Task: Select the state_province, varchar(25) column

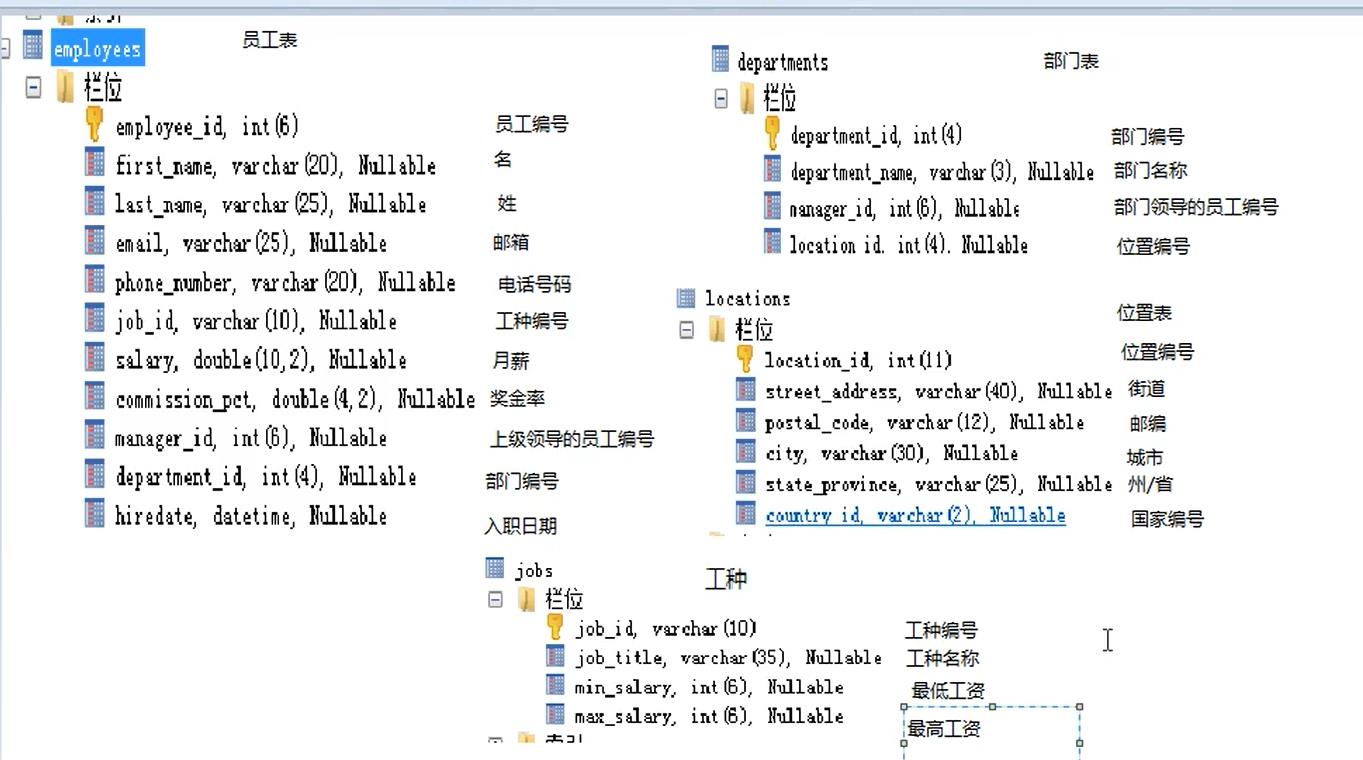Action: (938, 484)
